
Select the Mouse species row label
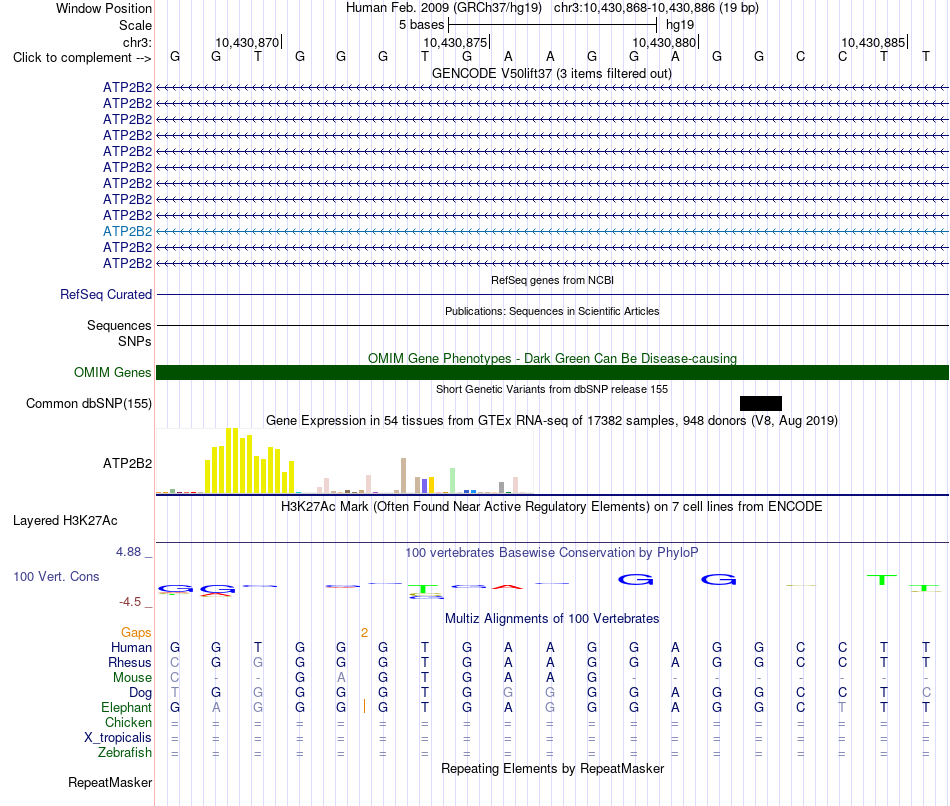pos(132,678)
